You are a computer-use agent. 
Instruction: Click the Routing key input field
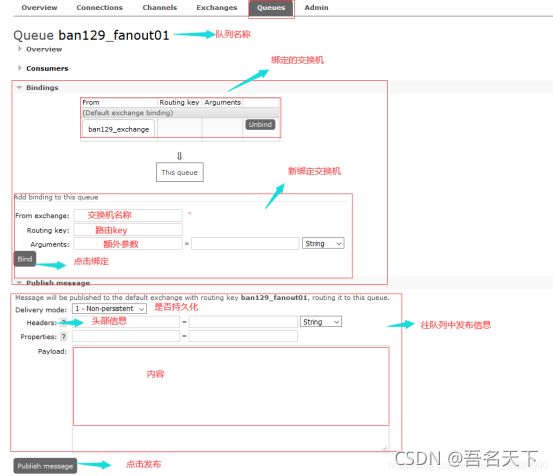(x=128, y=230)
